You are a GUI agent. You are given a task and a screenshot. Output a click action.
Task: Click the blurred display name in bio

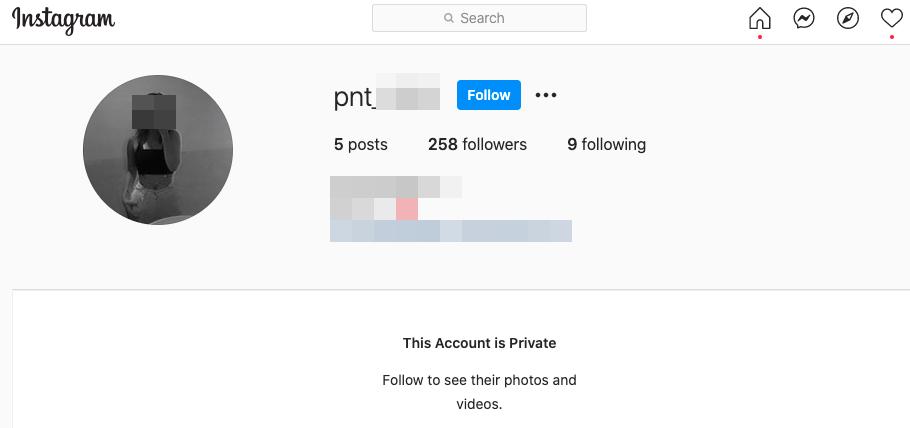click(x=395, y=187)
